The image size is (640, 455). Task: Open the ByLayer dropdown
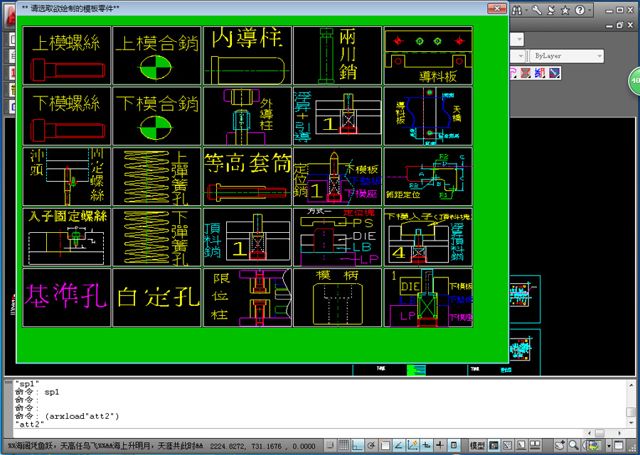click(567, 56)
